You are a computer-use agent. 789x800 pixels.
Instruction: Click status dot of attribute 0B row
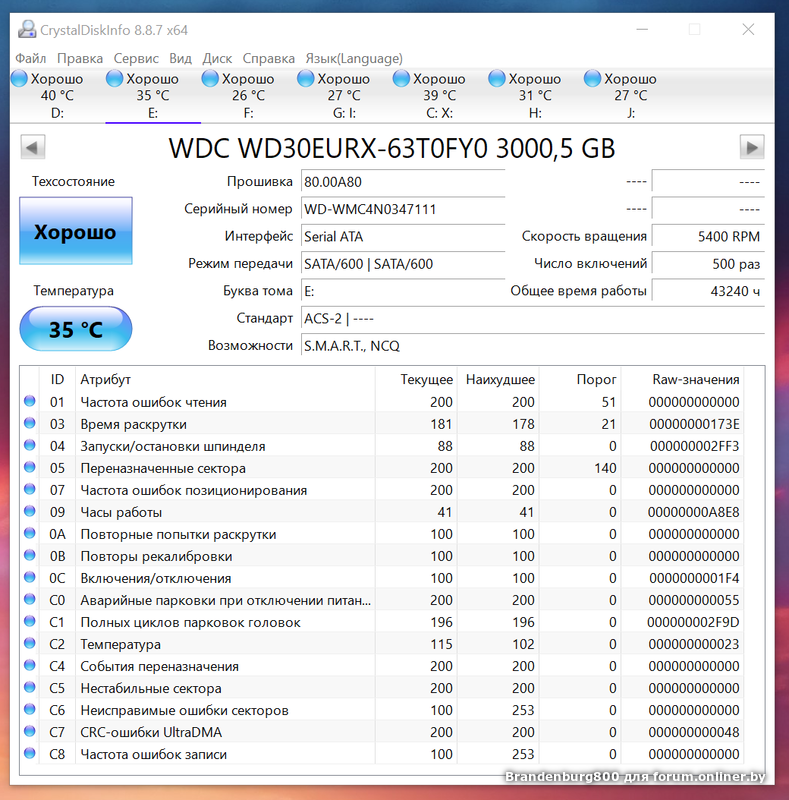[30, 555]
